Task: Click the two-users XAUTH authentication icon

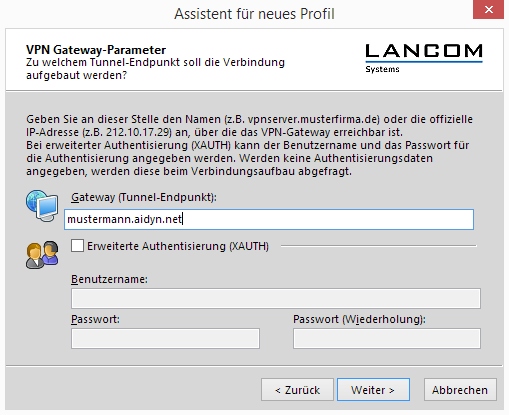Action: pos(42,255)
